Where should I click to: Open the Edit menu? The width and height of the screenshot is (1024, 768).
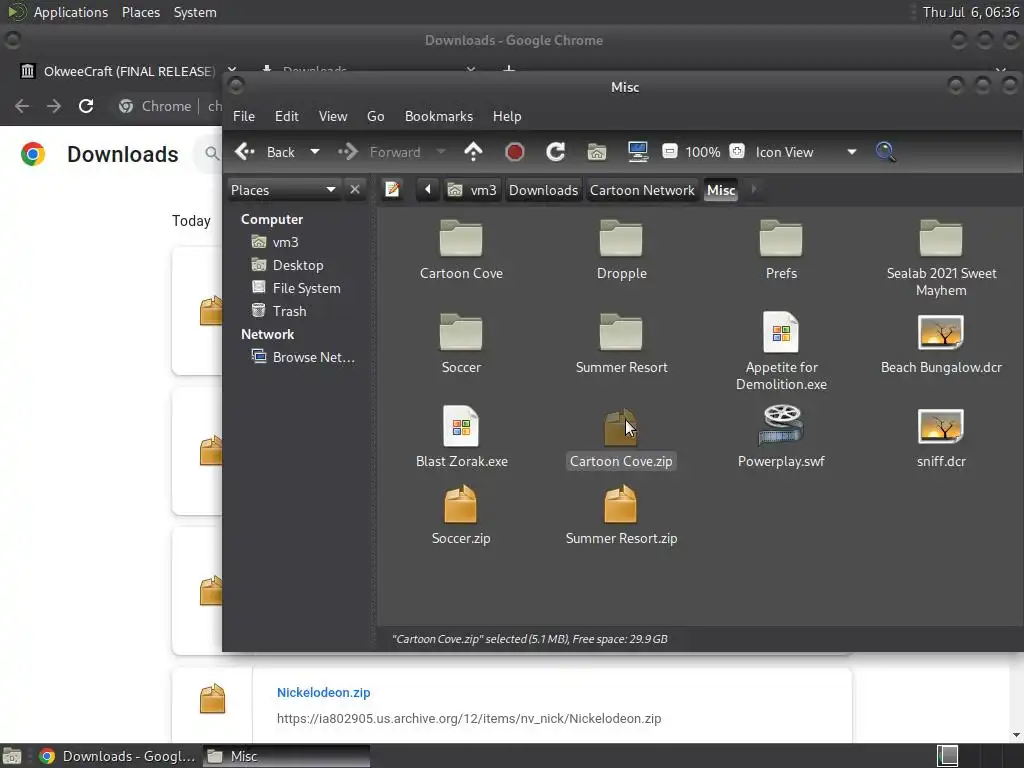coord(287,116)
